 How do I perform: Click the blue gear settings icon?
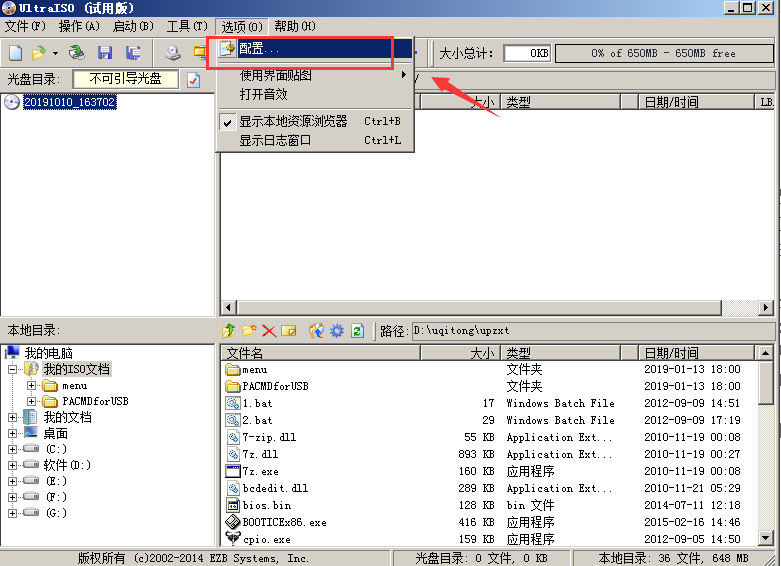click(337, 330)
